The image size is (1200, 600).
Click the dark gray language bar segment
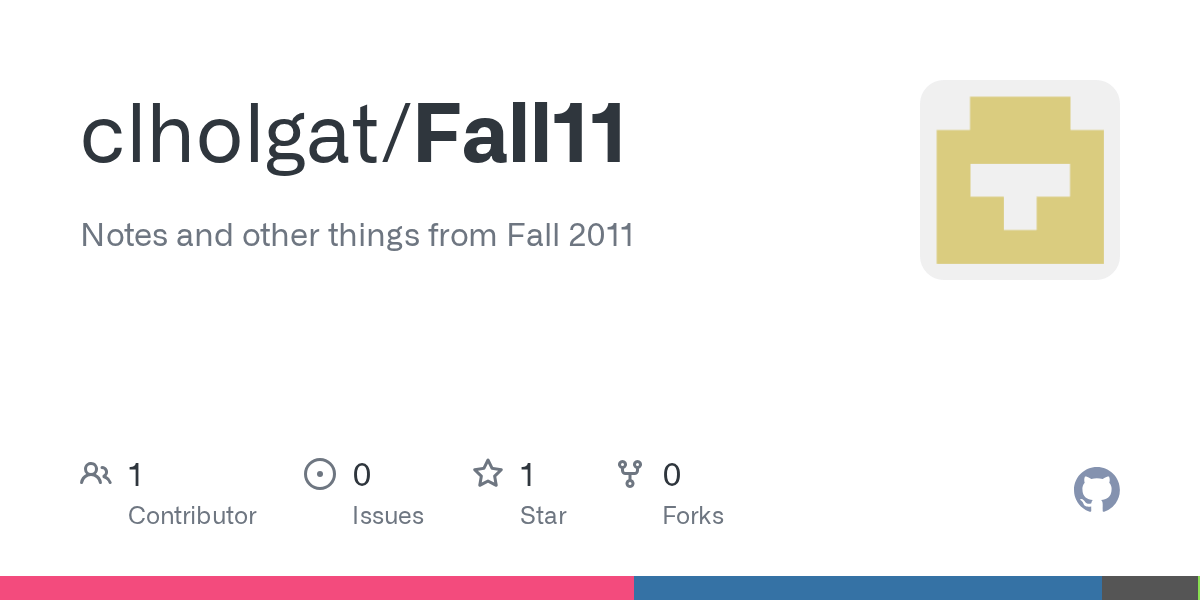(1148, 588)
